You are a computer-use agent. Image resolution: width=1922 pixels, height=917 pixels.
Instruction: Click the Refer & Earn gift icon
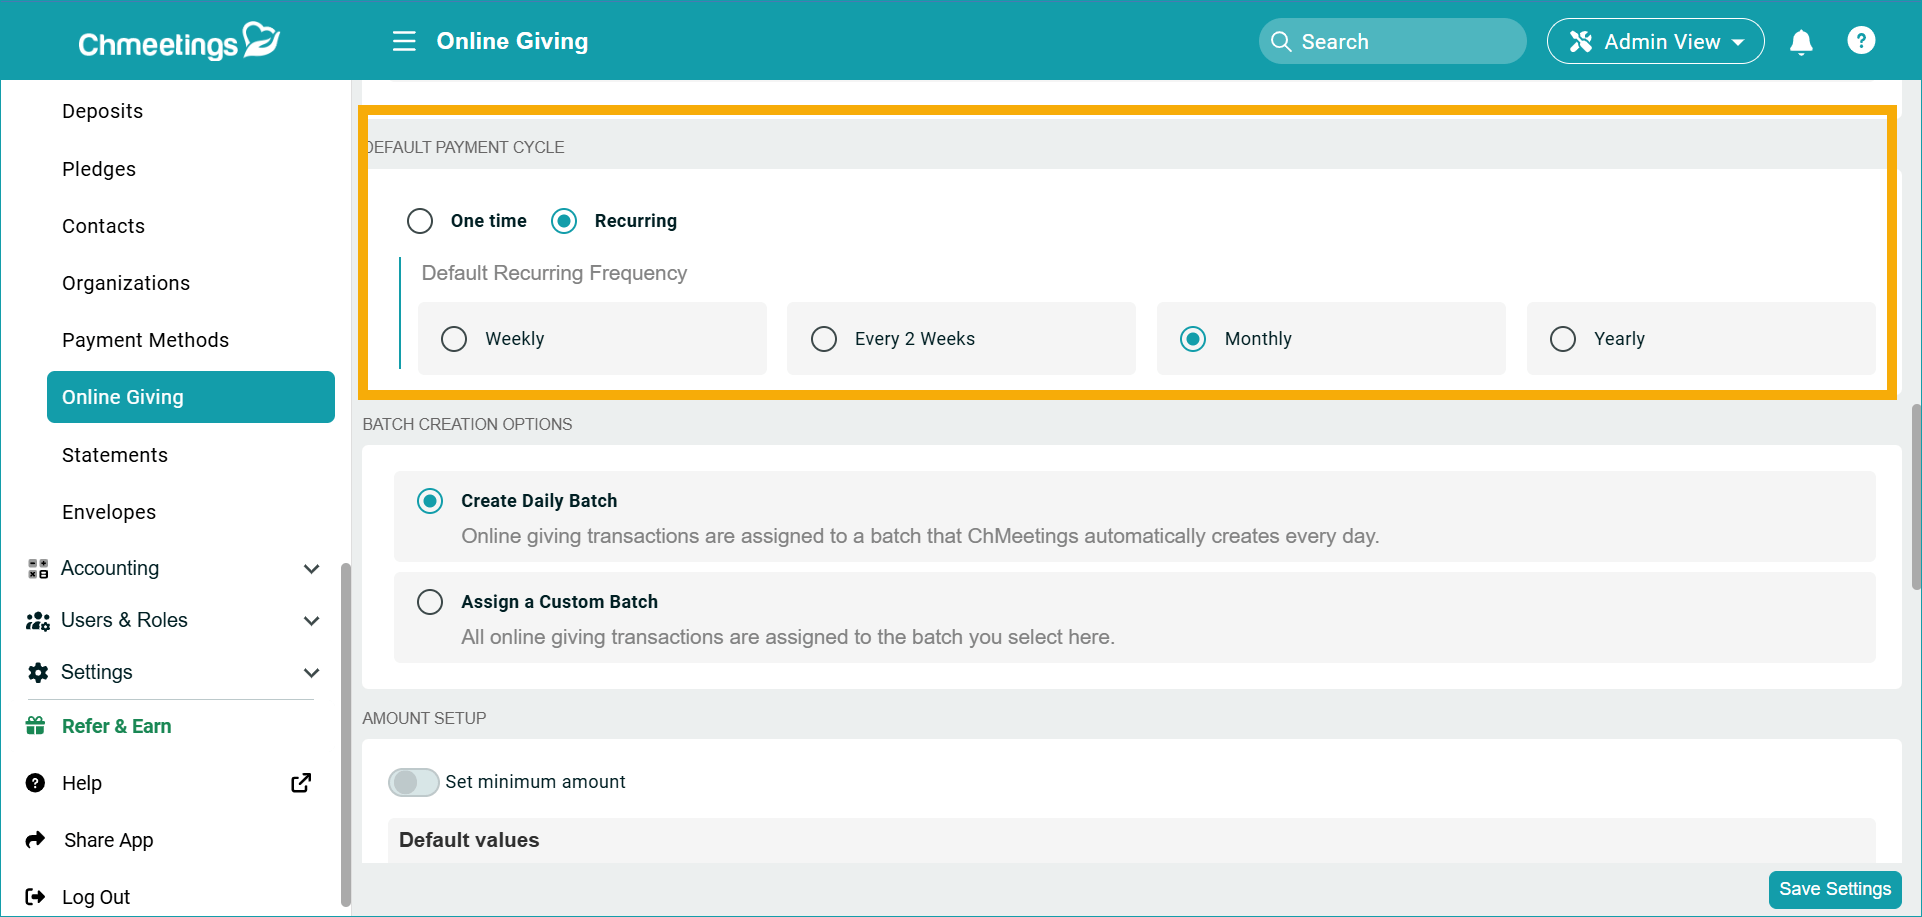[x=37, y=726]
